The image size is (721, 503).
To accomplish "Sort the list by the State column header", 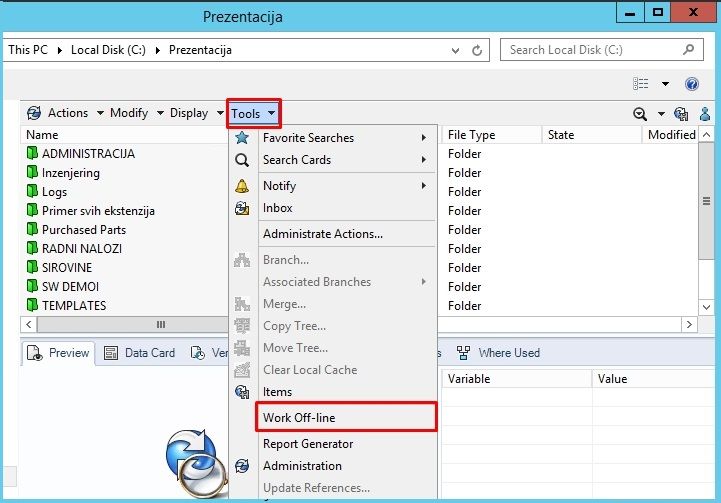I will (561, 135).
